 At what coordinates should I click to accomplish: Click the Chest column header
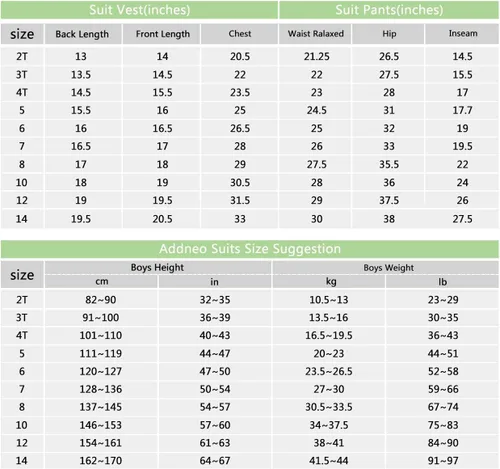[240, 34]
